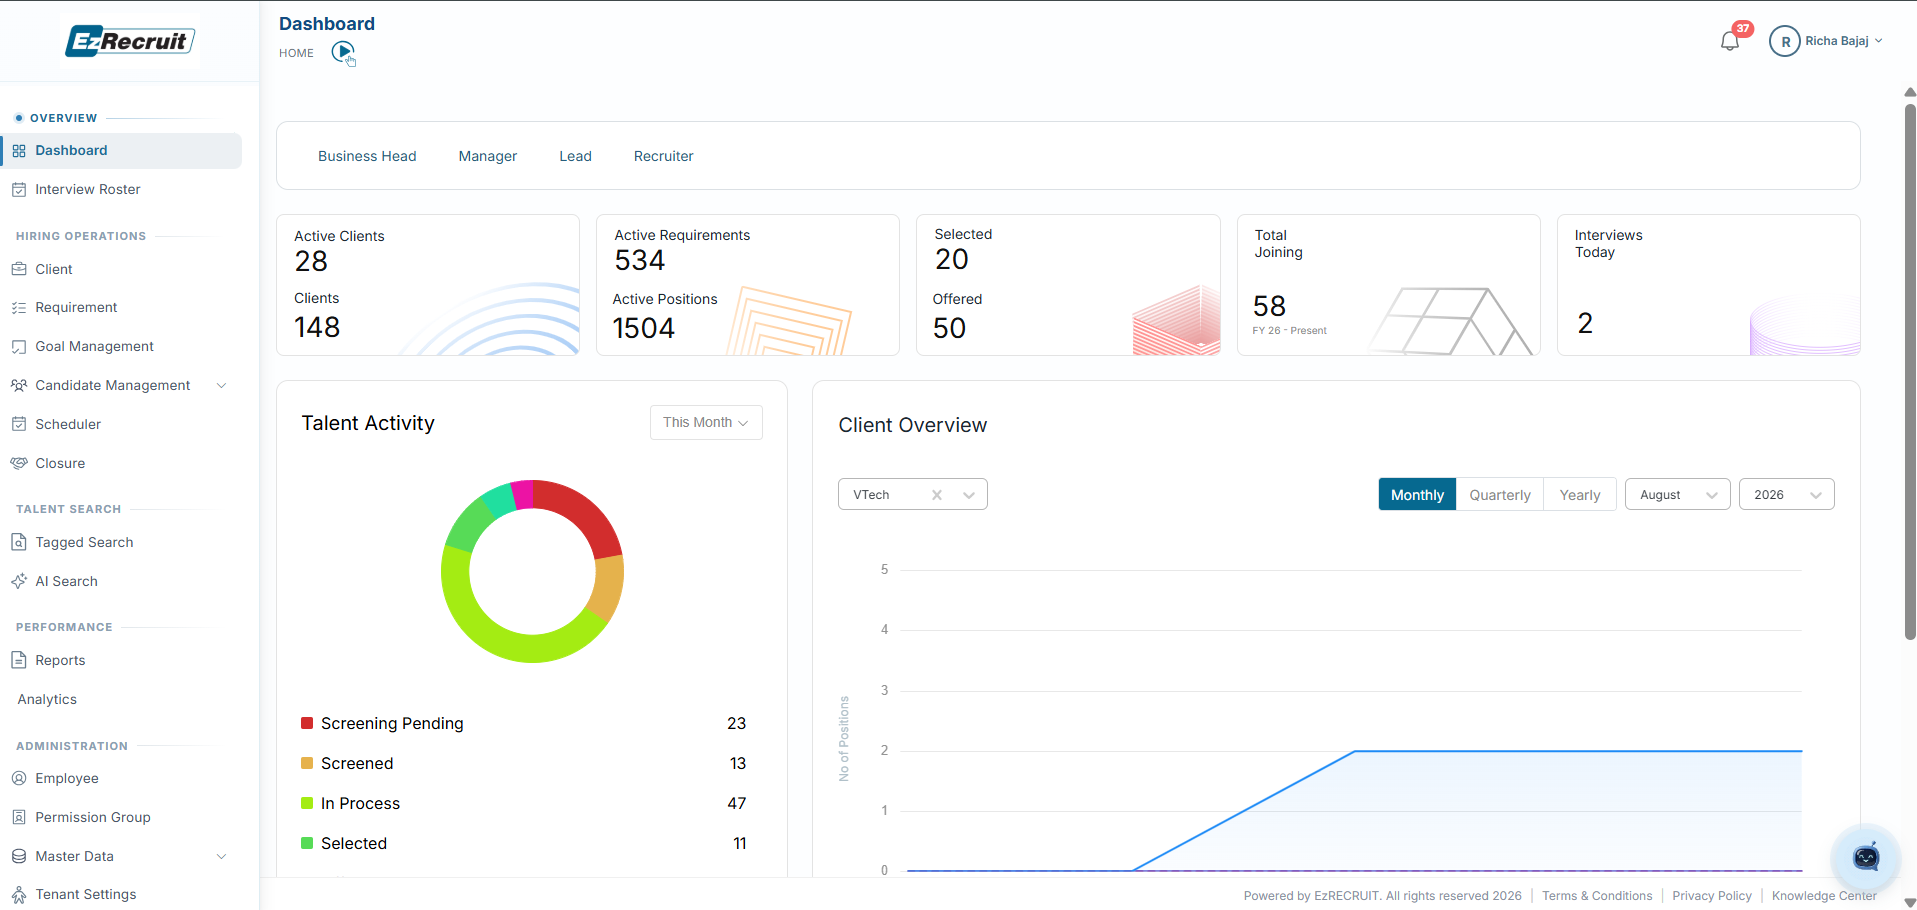Select the Lead tab
The height and width of the screenshot is (910, 1917).
(x=575, y=156)
